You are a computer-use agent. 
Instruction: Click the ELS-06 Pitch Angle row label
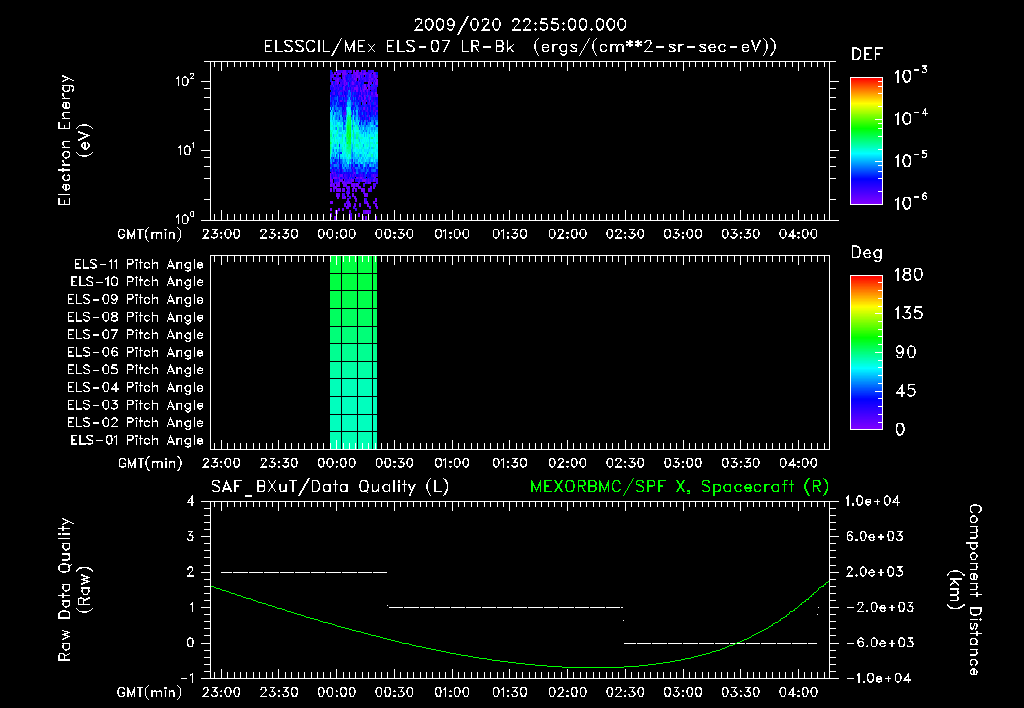(x=135, y=352)
